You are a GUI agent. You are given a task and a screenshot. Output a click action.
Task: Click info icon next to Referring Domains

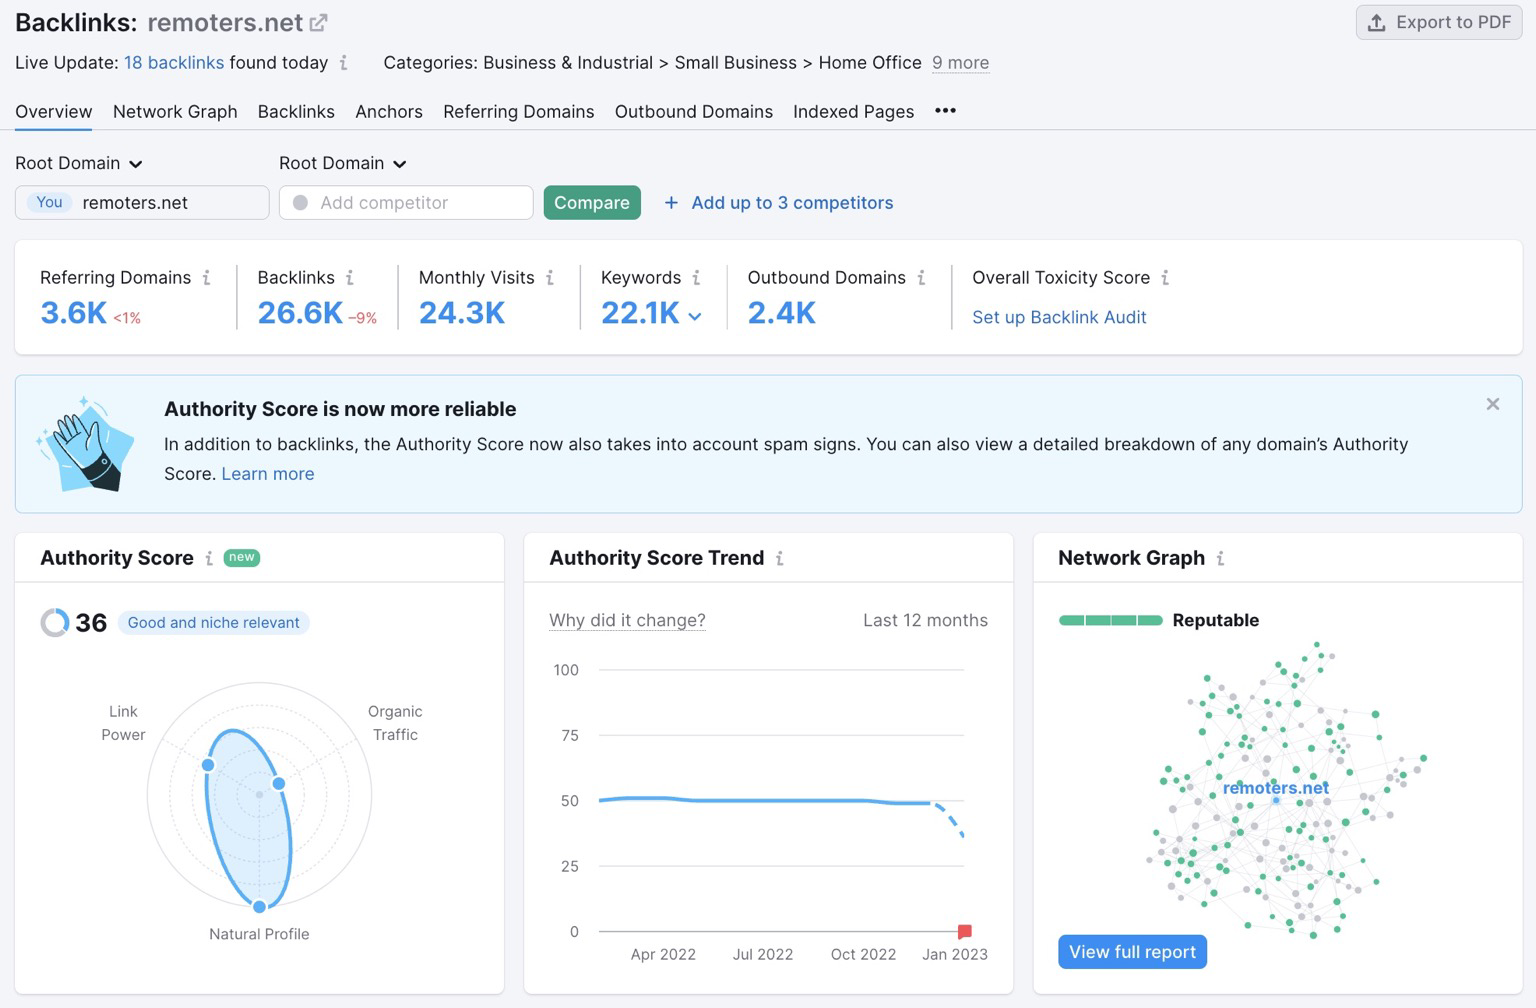(206, 278)
